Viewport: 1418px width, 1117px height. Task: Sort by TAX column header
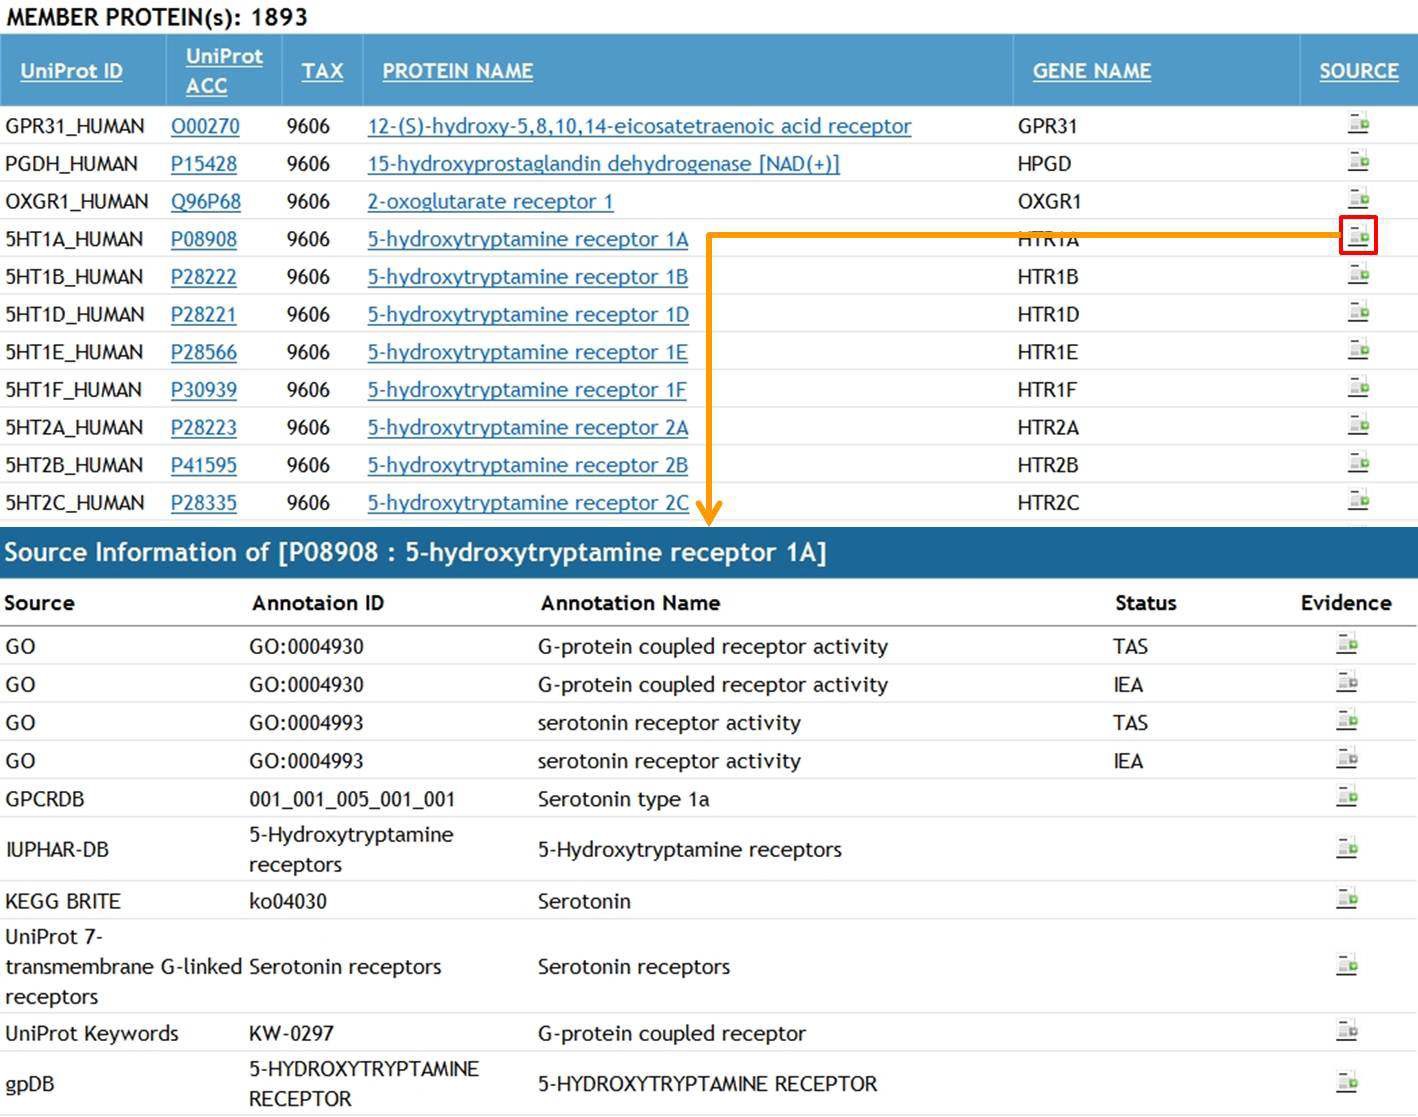322,71
